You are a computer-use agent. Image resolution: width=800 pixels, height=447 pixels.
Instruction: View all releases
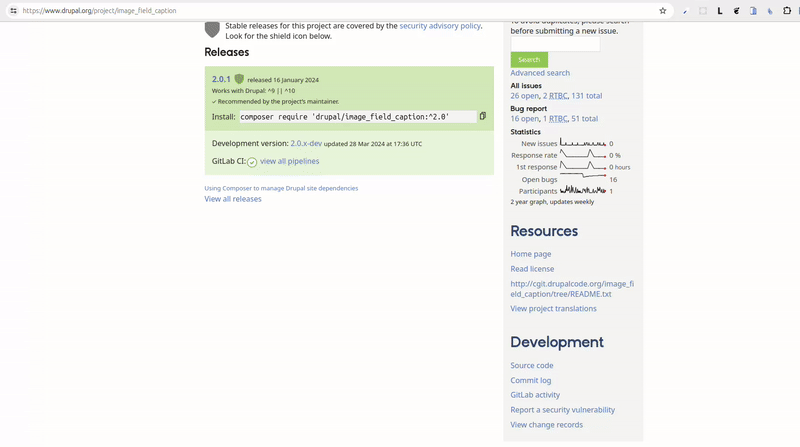pyautogui.click(x=233, y=199)
